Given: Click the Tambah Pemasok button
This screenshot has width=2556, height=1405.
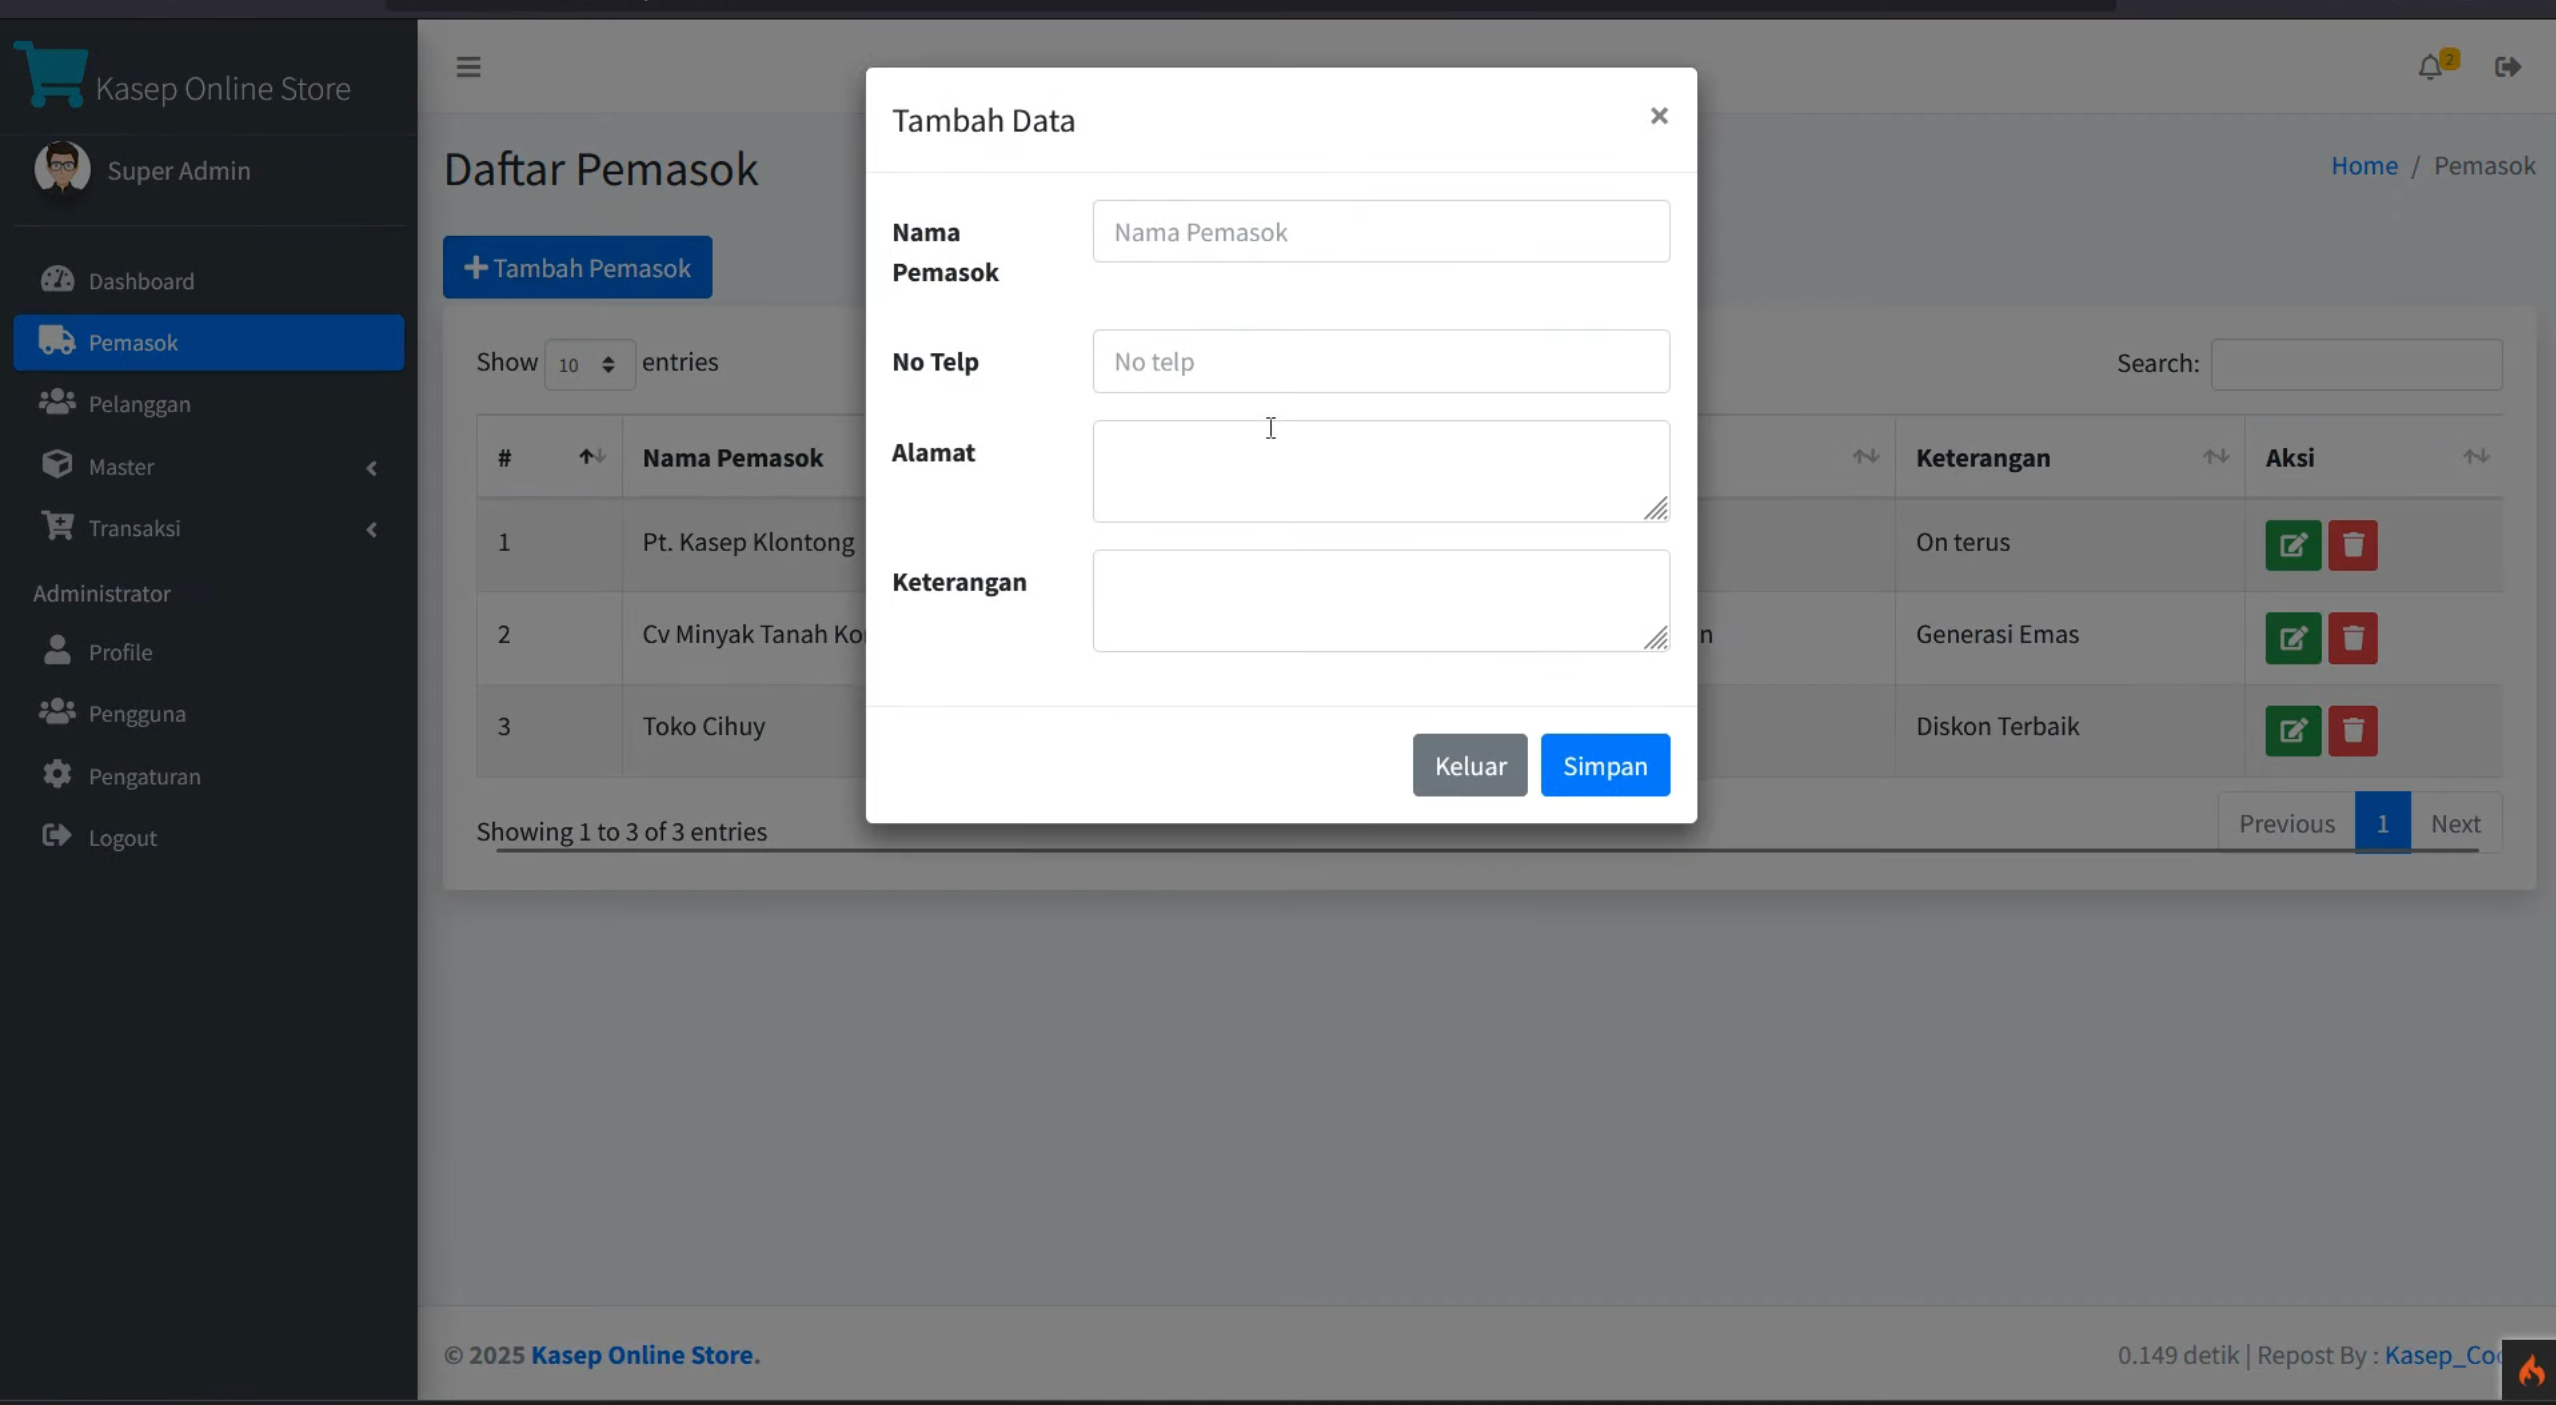Looking at the screenshot, I should (577, 267).
